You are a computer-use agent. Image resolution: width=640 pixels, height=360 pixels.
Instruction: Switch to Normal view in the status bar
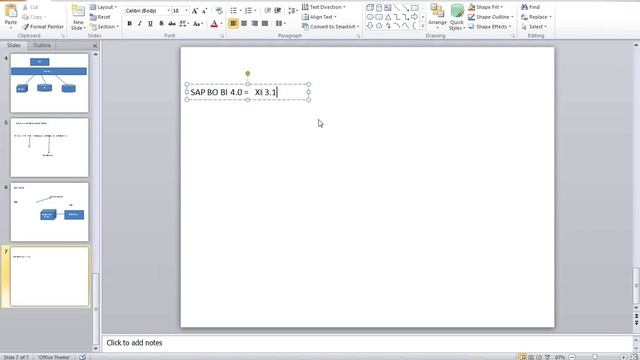(x=523, y=357)
